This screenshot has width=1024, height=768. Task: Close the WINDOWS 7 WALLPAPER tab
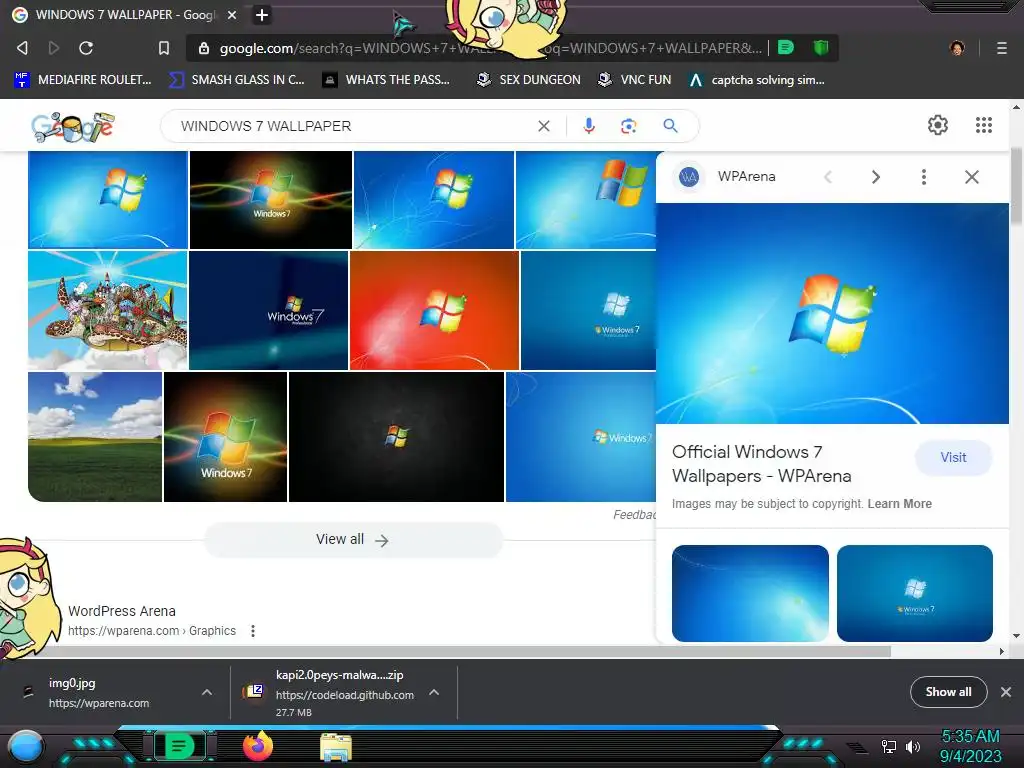(232, 14)
